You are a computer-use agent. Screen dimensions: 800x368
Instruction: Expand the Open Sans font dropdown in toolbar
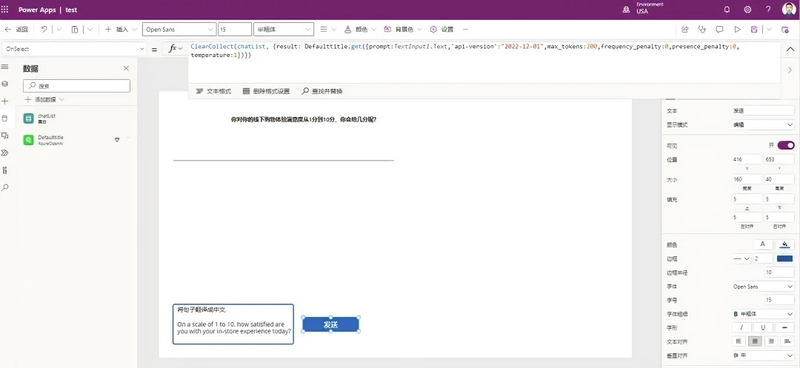pyautogui.click(x=179, y=30)
